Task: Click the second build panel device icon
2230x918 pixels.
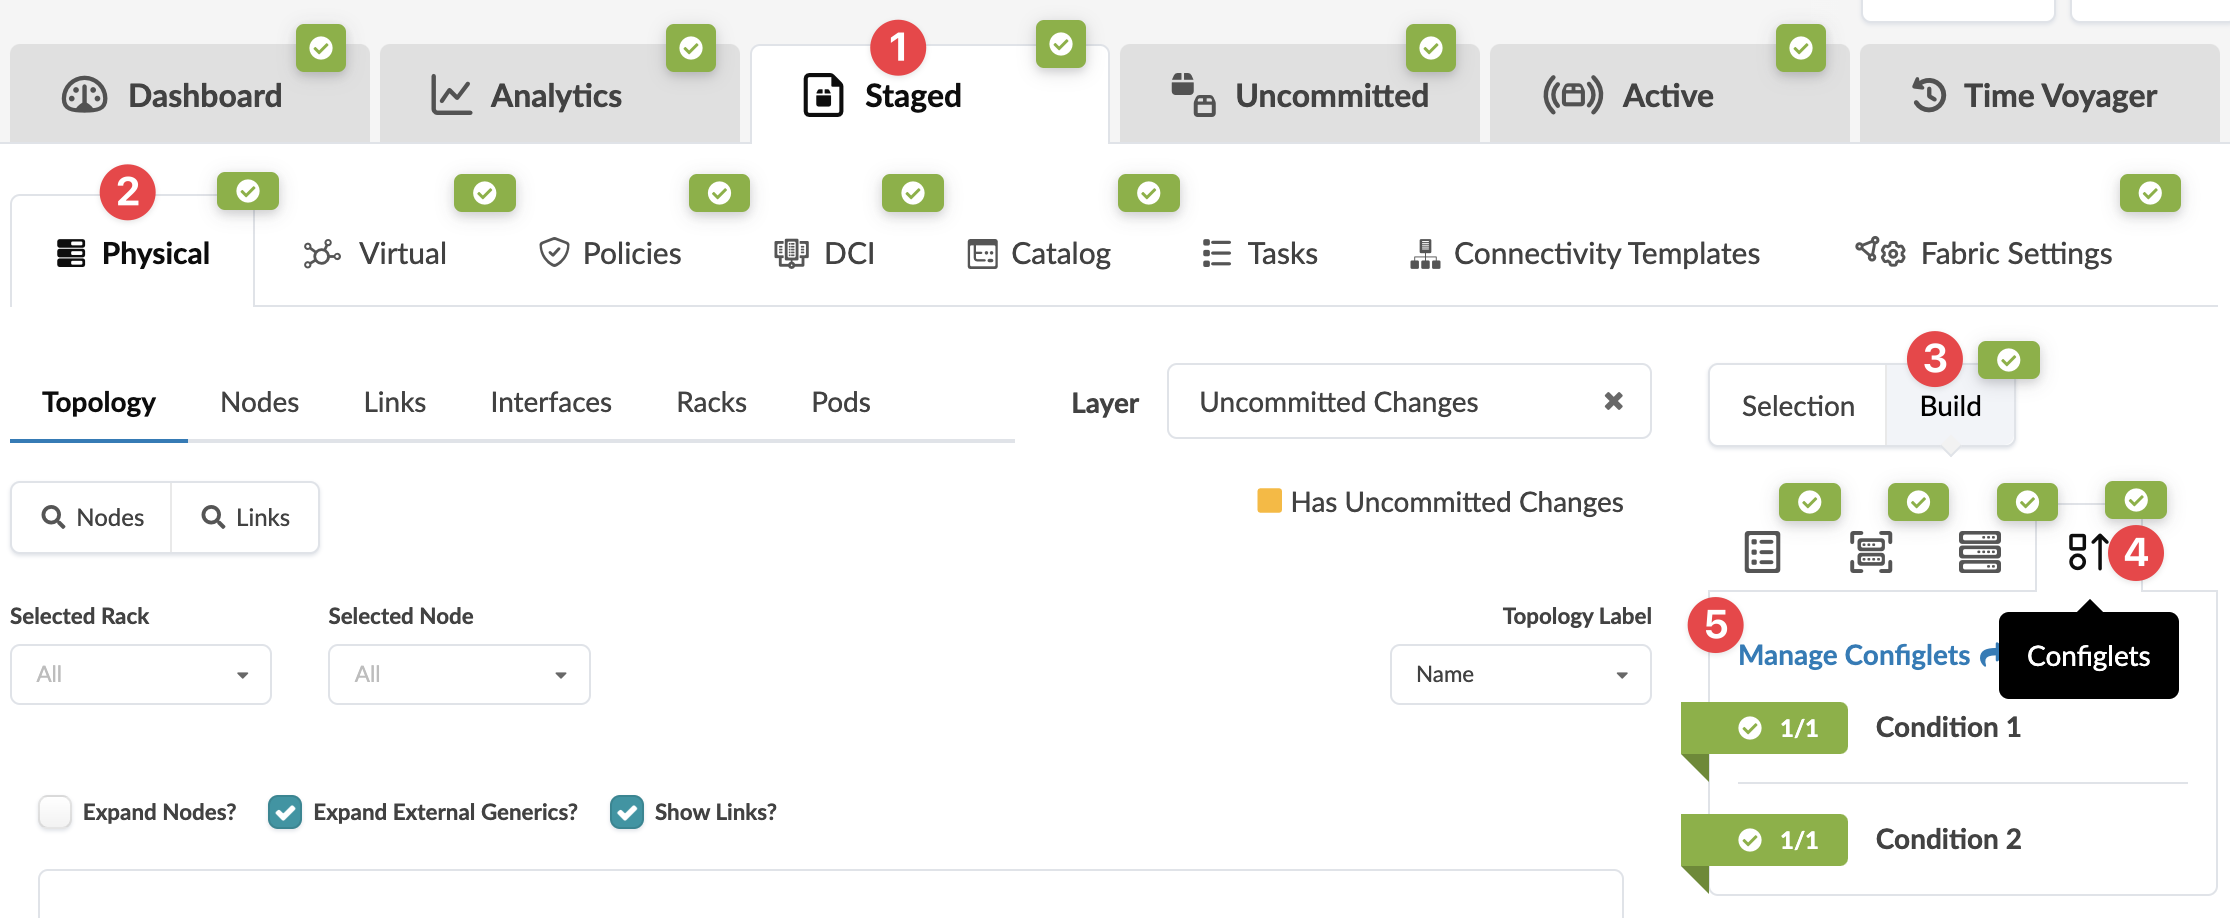Action: pyautogui.click(x=1870, y=552)
